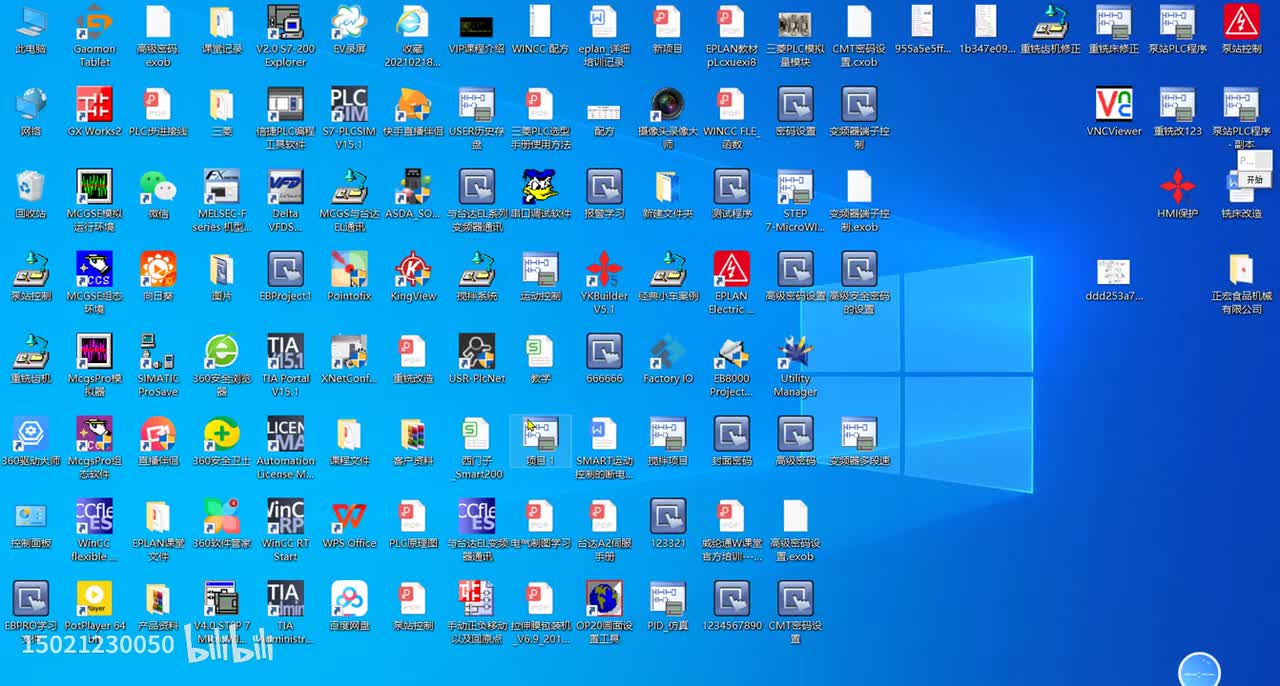
Task: Select the highlighted 项目1 project file
Action: click(x=540, y=436)
